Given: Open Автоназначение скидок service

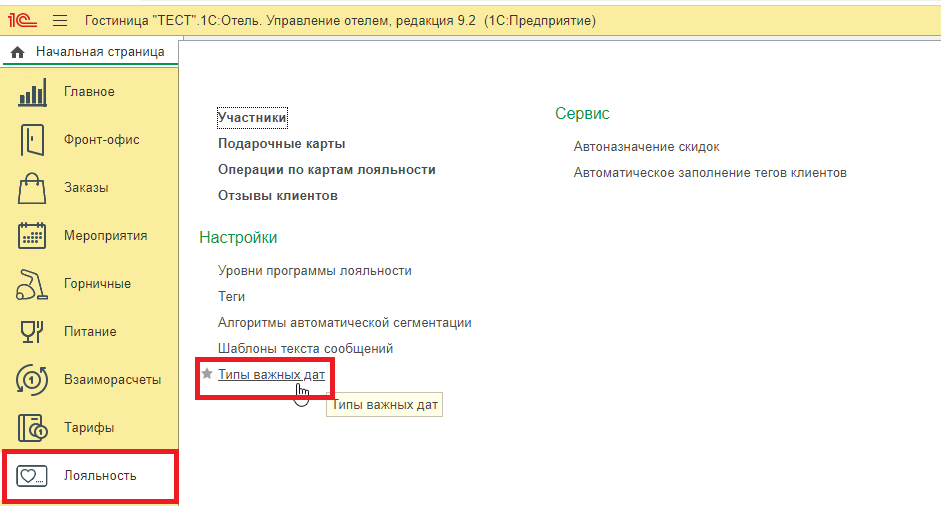Looking at the screenshot, I should pos(646,147).
